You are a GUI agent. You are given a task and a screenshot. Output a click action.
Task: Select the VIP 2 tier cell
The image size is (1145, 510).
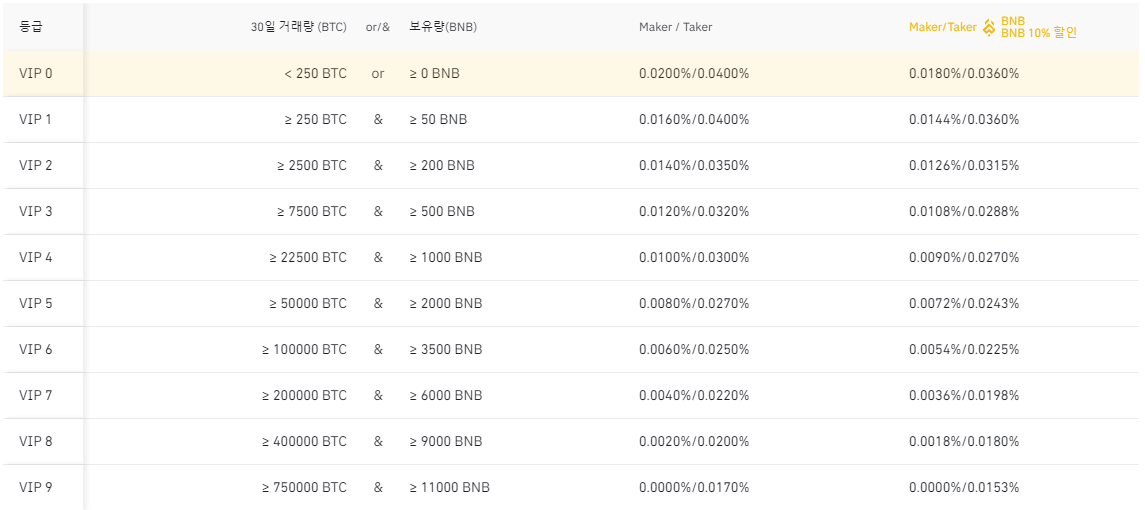click(x=36, y=165)
